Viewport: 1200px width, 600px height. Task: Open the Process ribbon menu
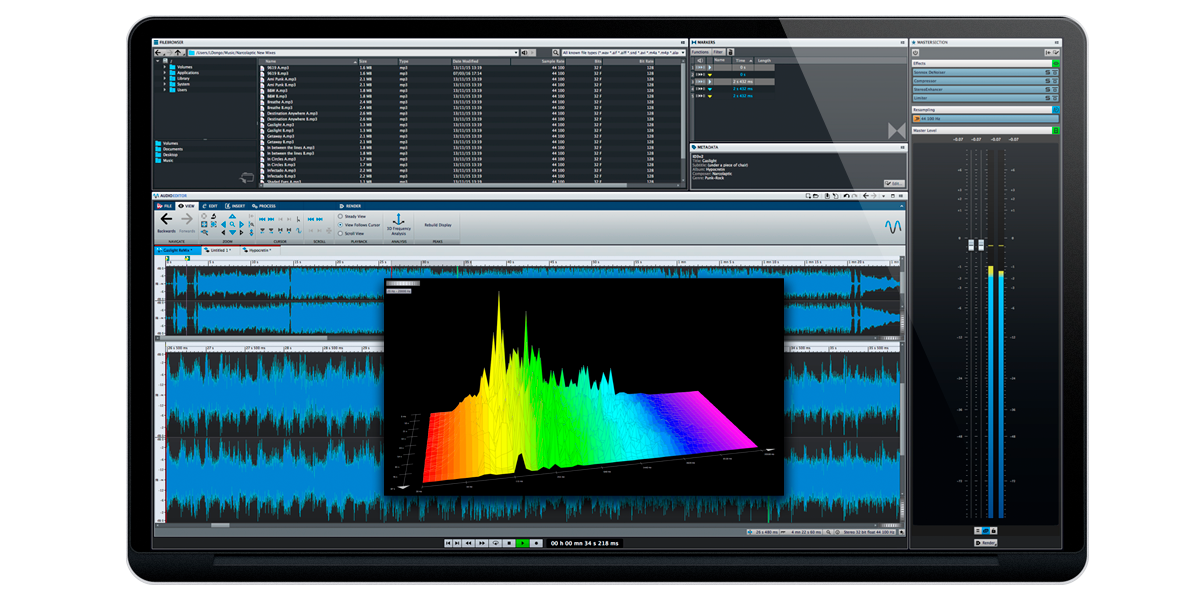(267, 206)
